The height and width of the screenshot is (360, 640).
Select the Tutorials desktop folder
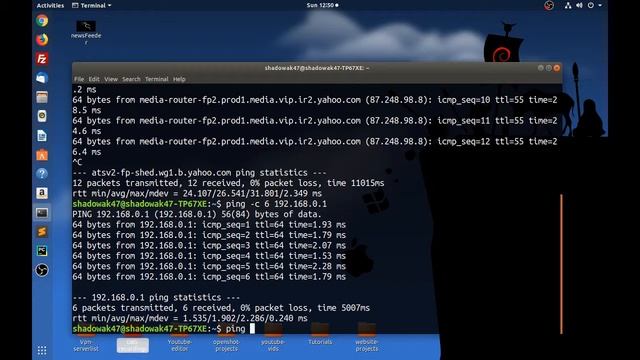tap(320, 335)
